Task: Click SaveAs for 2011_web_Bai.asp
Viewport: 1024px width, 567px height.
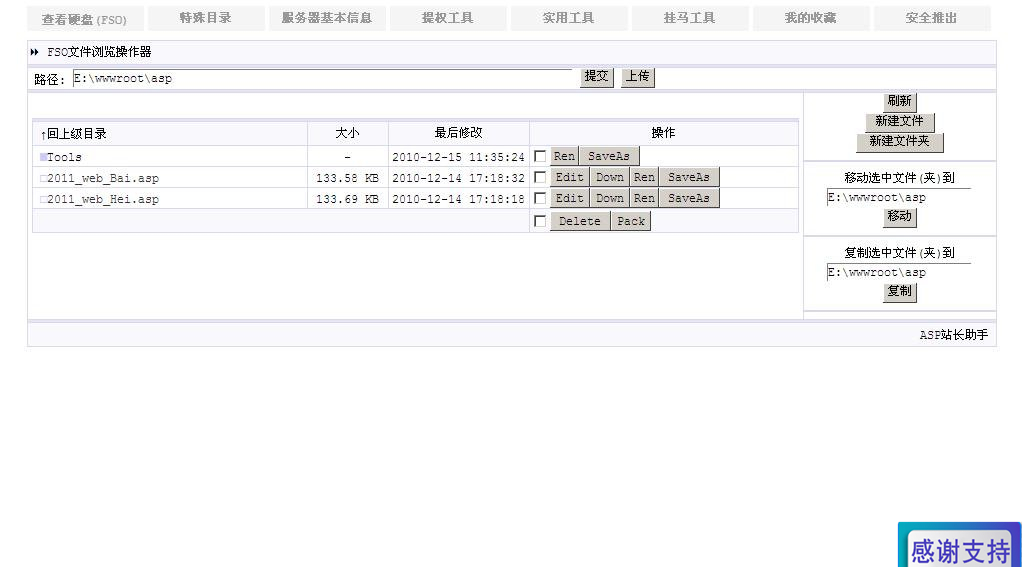Action: [x=689, y=178]
